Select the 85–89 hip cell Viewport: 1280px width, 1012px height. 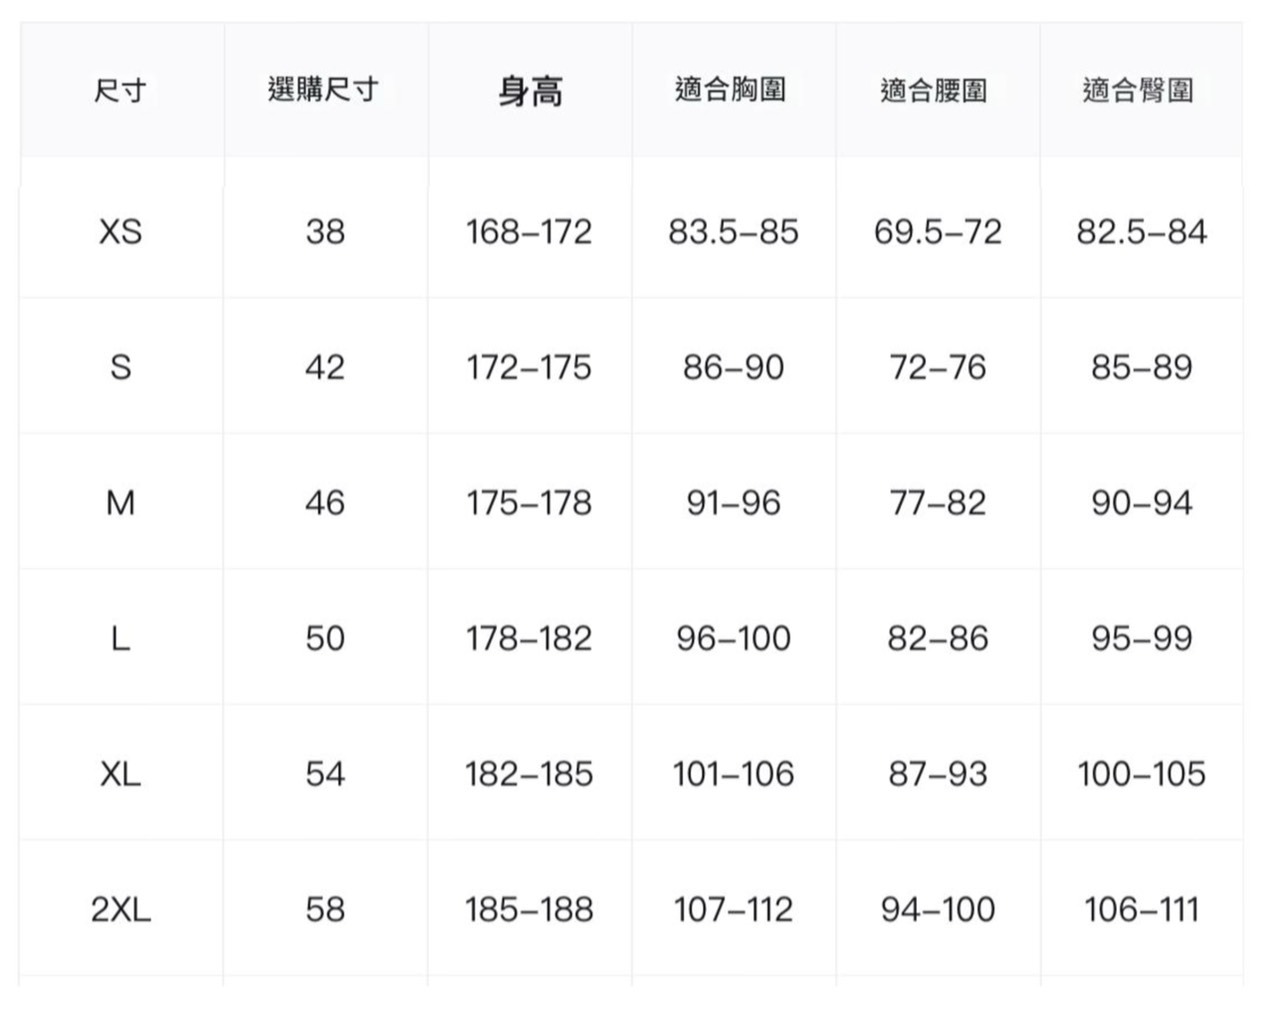[x=1141, y=367]
